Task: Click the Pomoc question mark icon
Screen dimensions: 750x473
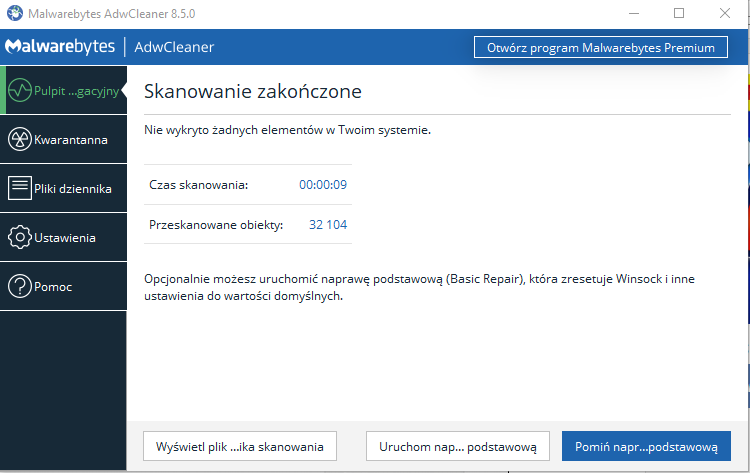Action: coord(20,286)
